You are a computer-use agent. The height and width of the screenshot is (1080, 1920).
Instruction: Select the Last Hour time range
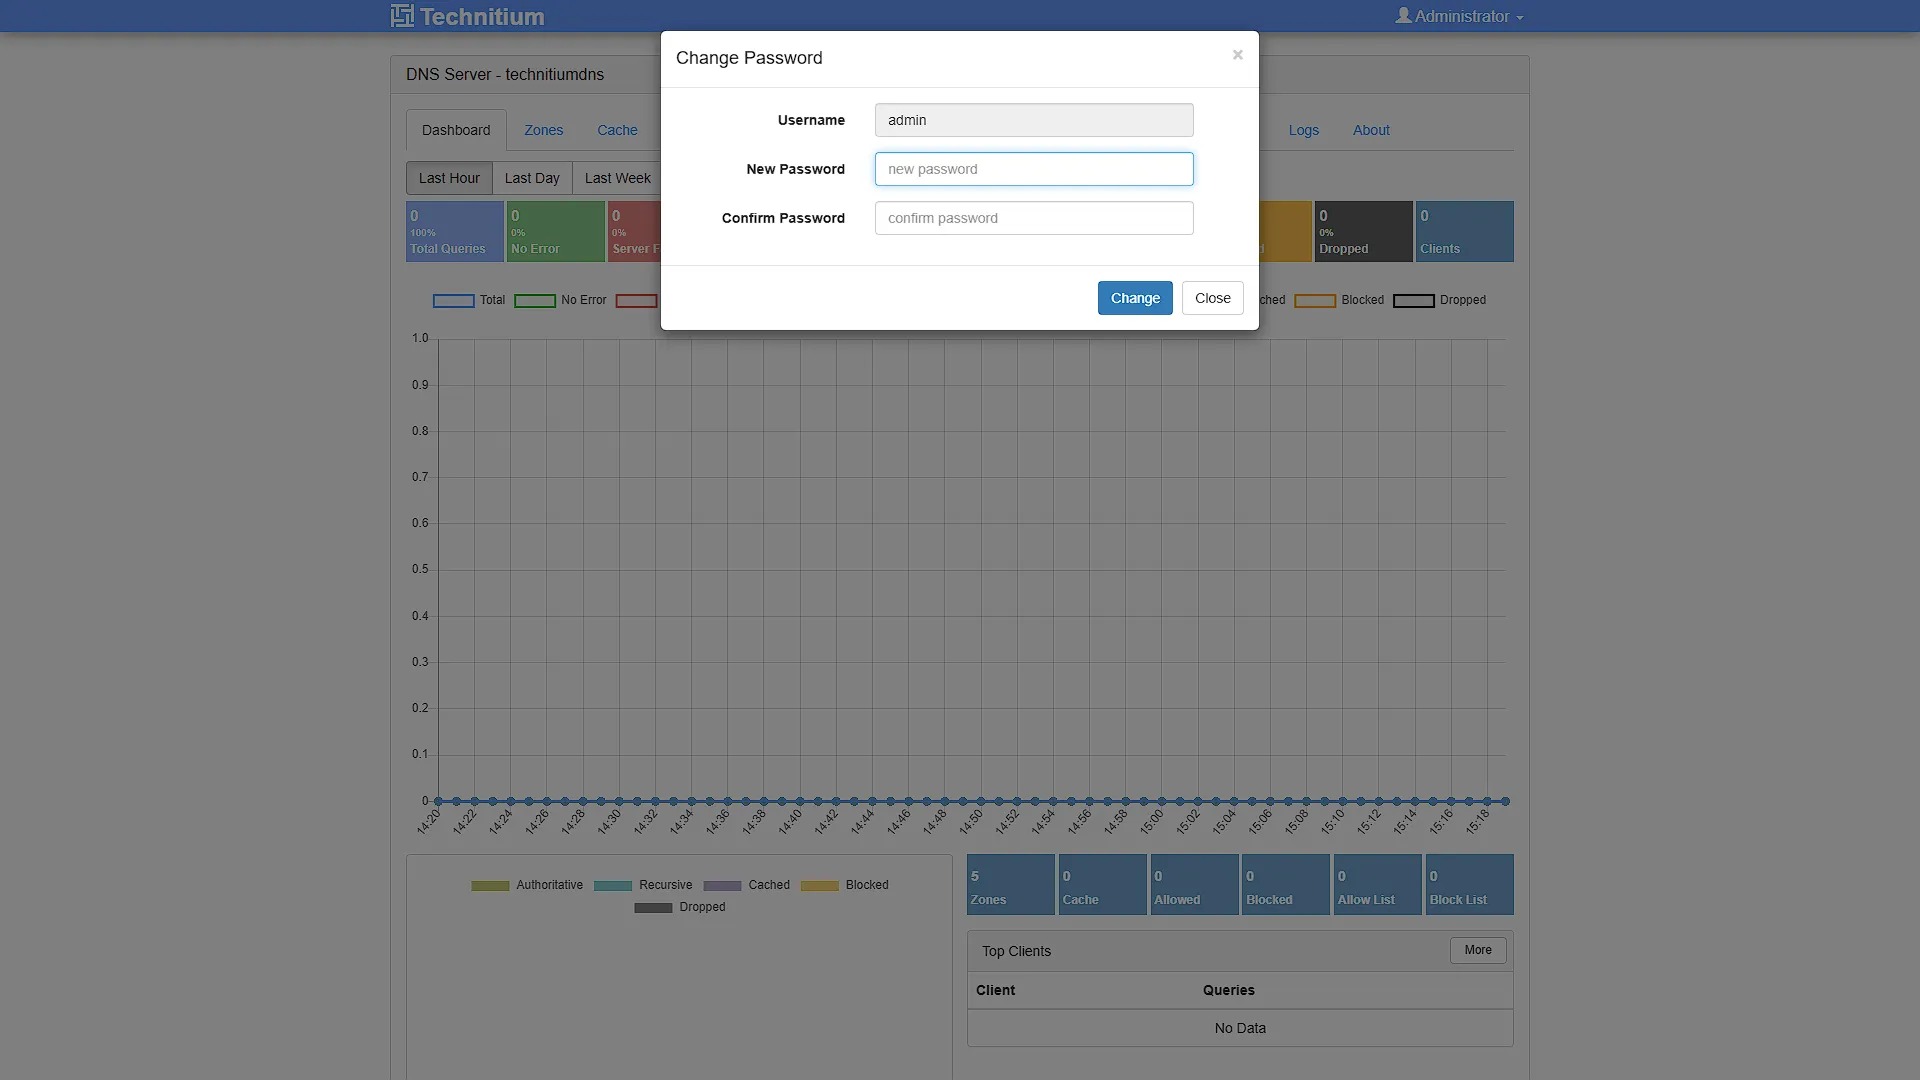point(449,178)
